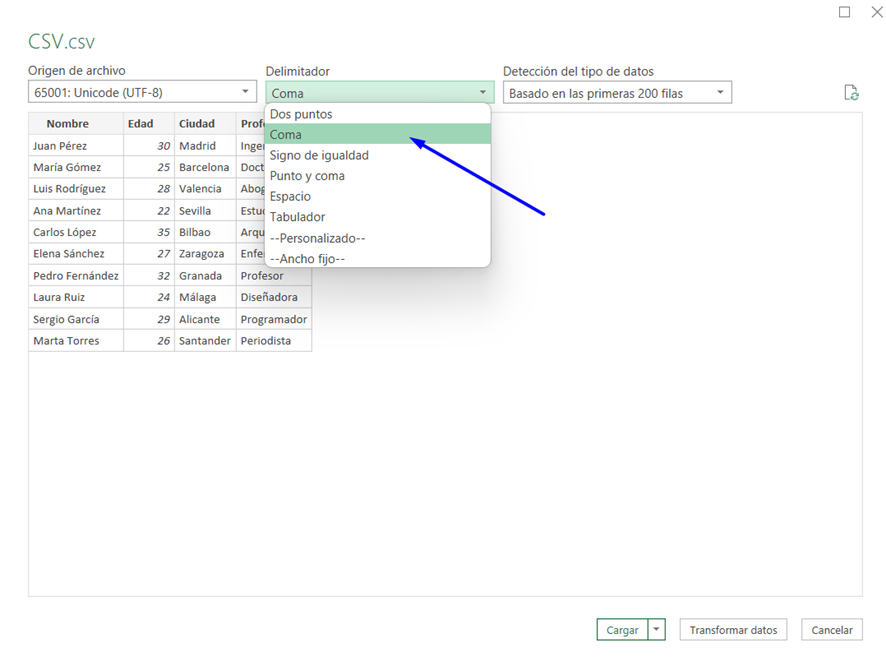This screenshot has height=666, width=886.
Task: Click the Valencia city cell
Action: [205, 189]
